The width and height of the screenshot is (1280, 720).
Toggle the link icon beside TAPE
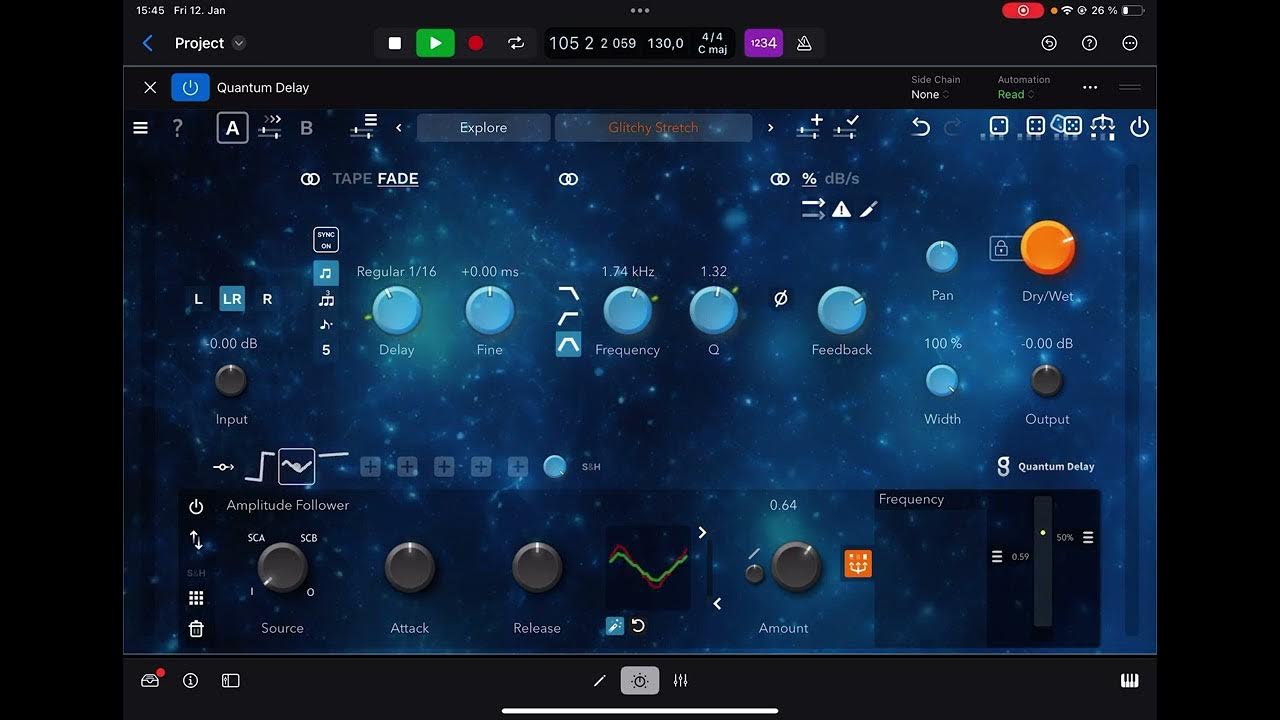[310, 179]
